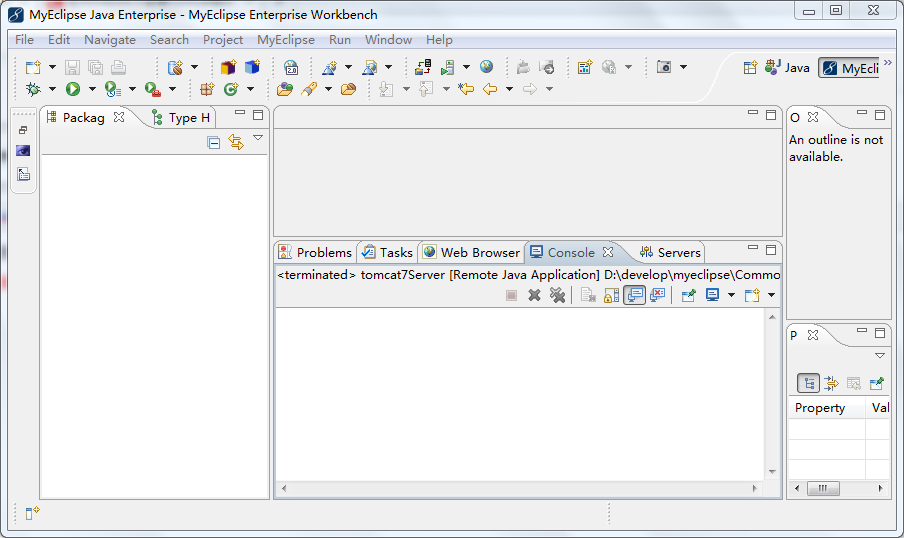Open the dropdown next to New wizard icon
This screenshot has width=904, height=538.
[52, 67]
